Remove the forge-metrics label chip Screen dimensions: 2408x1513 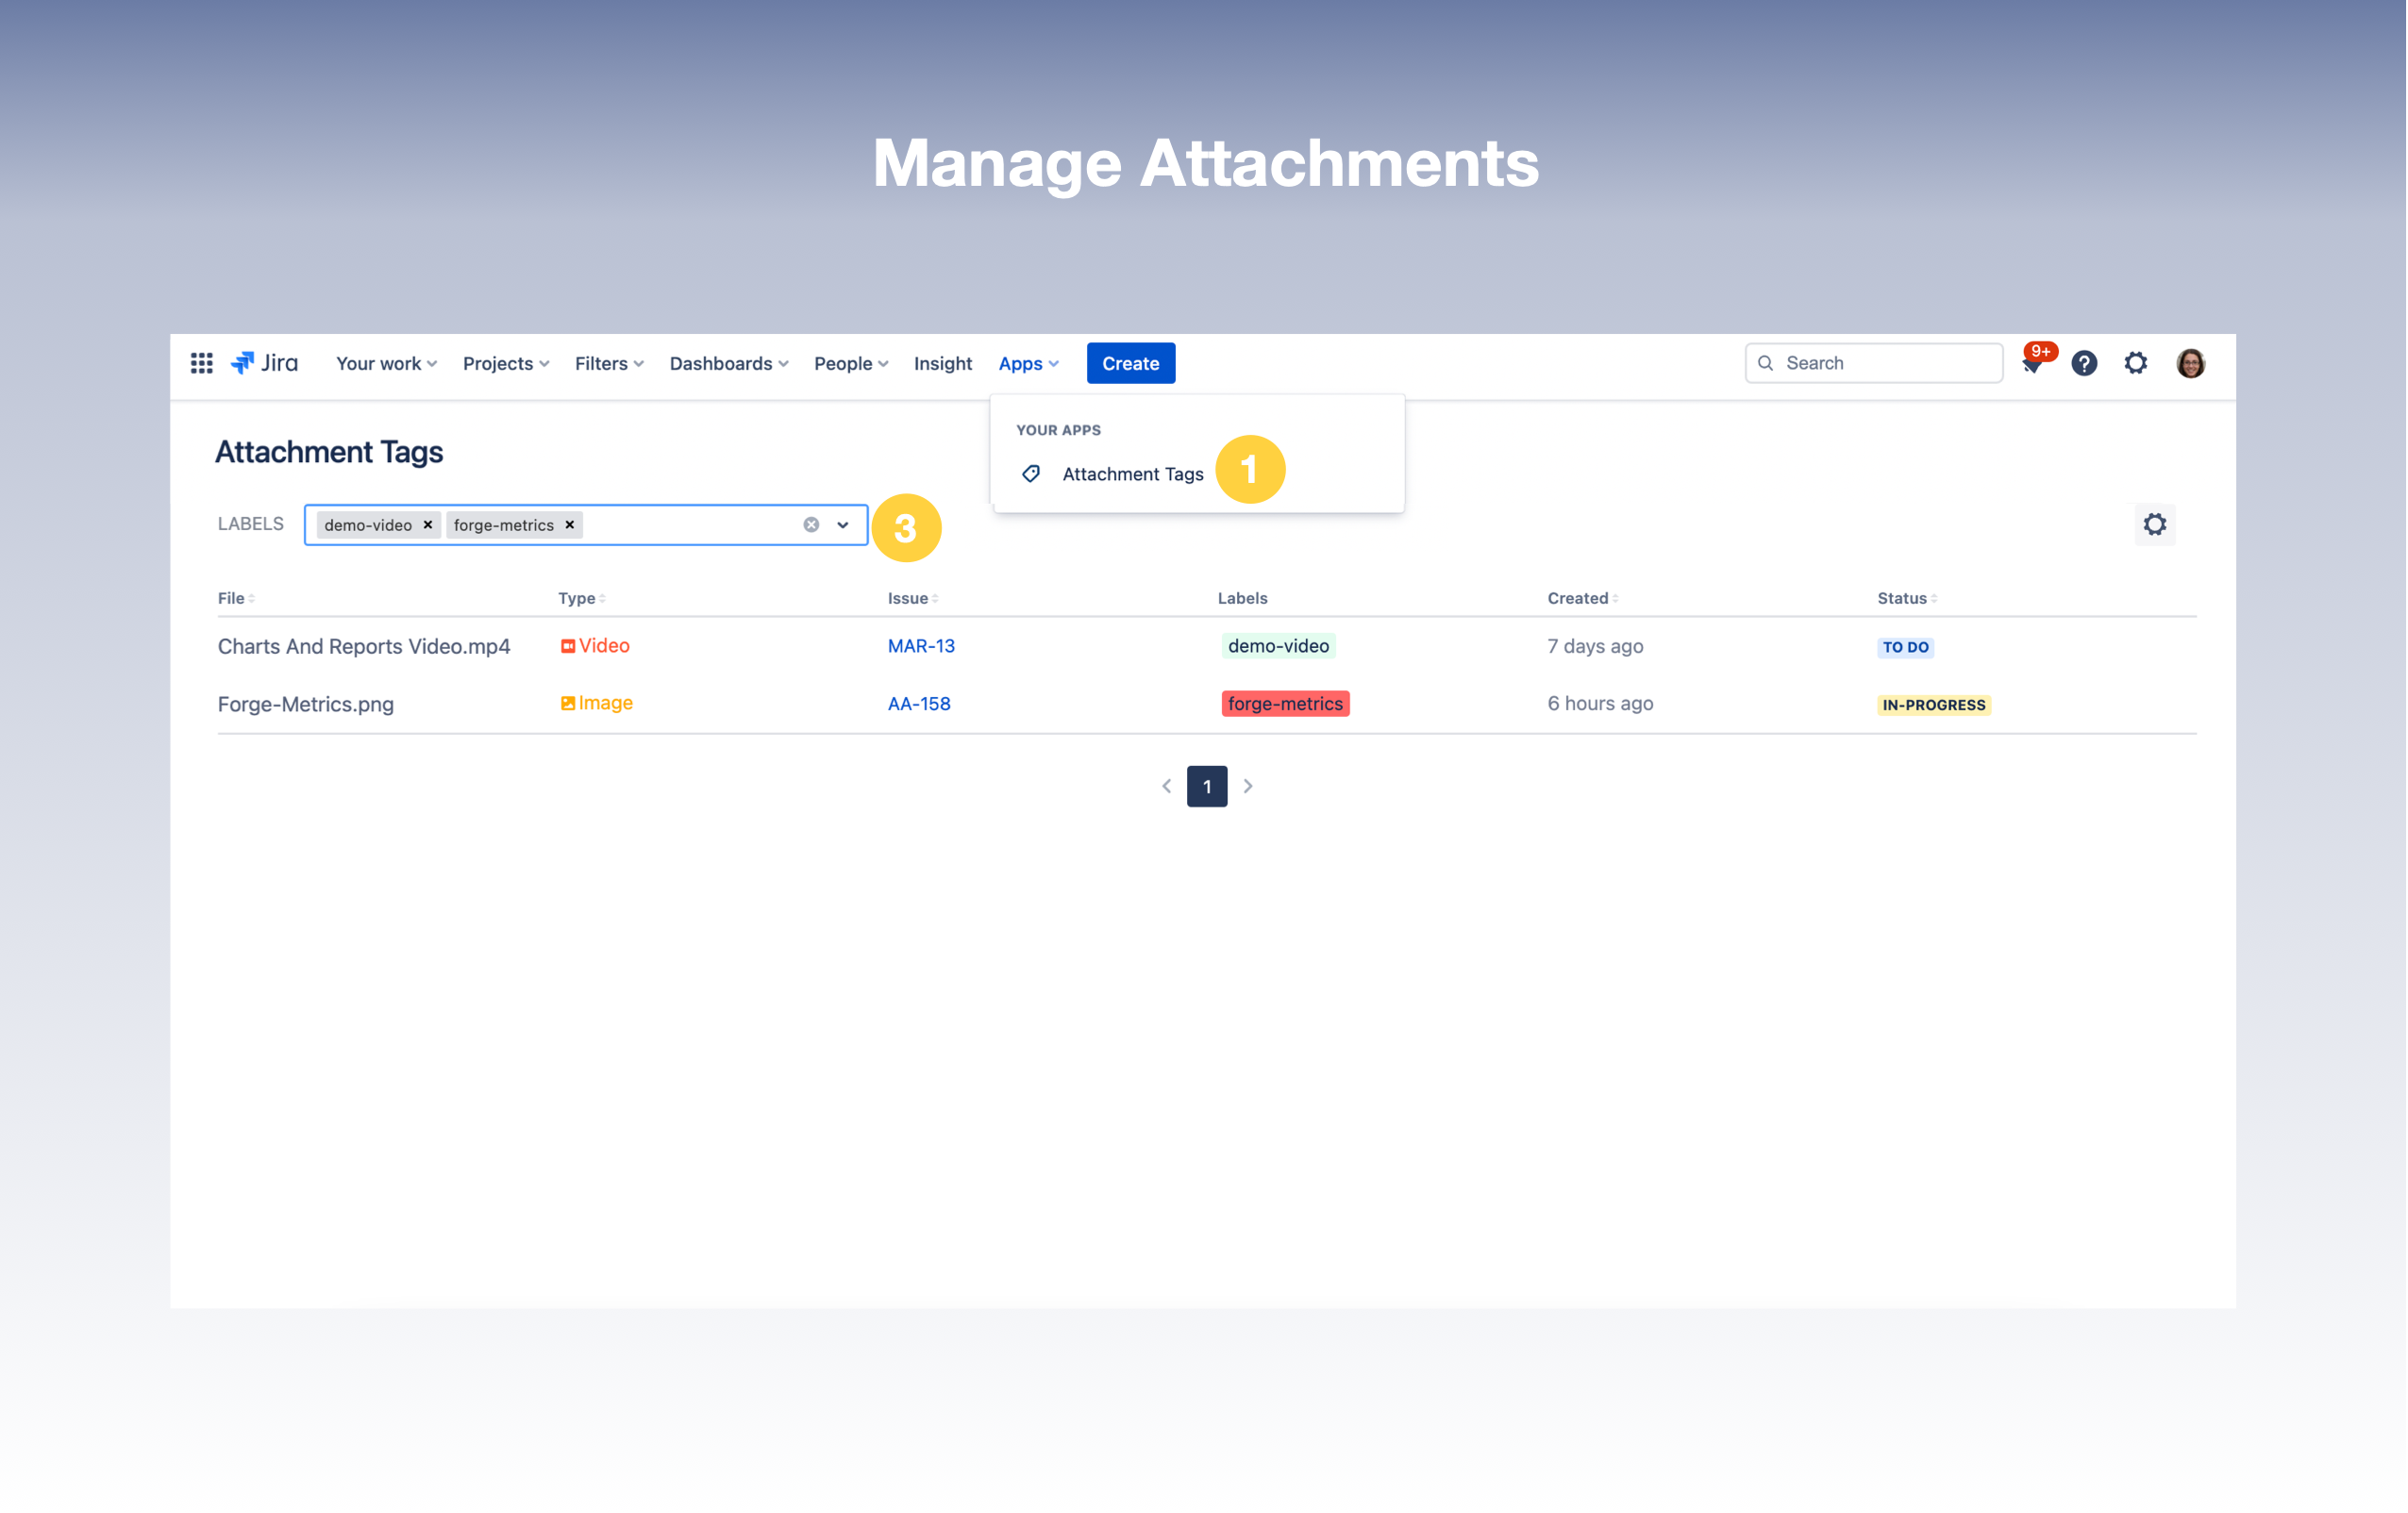click(x=570, y=525)
